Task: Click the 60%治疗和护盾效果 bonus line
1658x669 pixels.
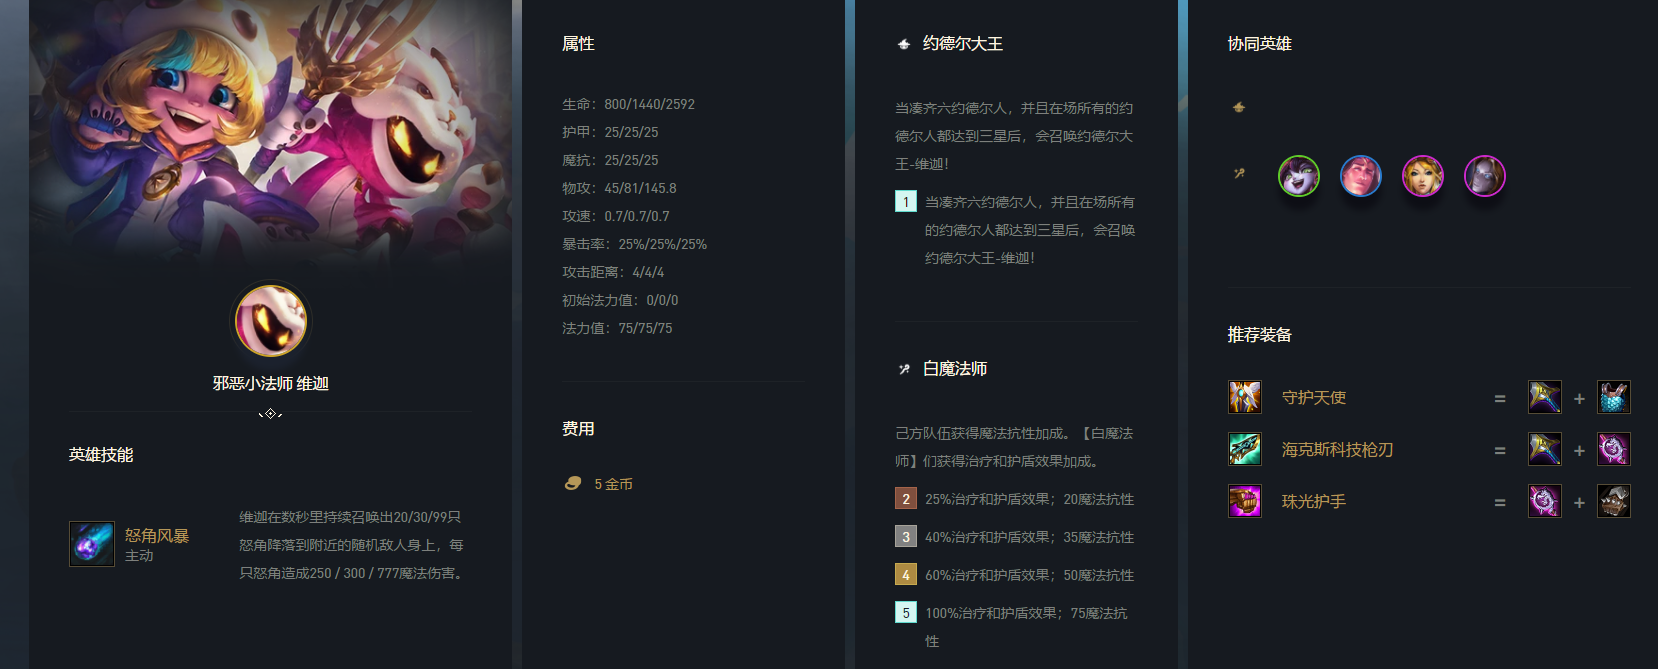Action: 1029,575
